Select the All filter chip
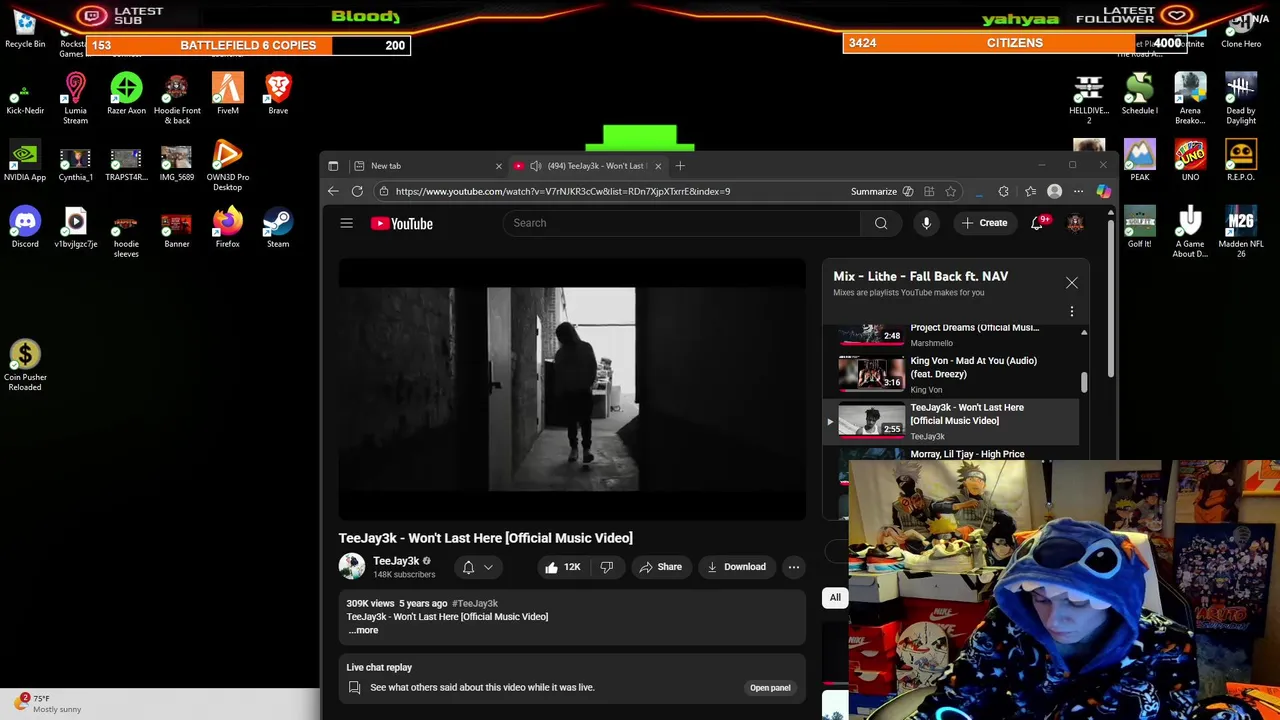1280x720 pixels. pos(835,597)
